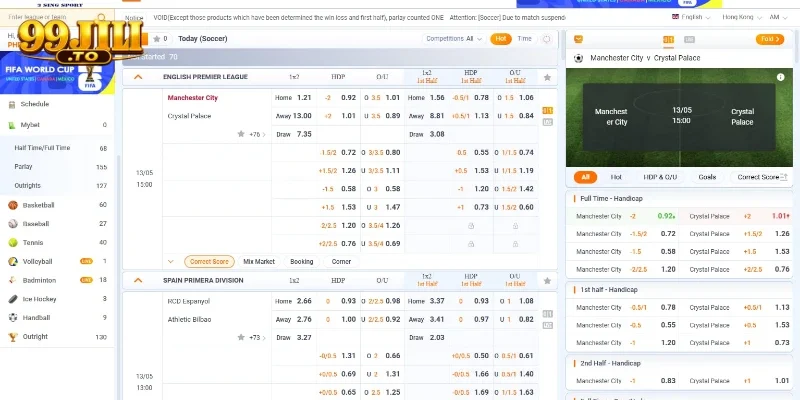Expand +73 more markets for Espanyol
The width and height of the screenshot is (800, 400).
coord(258,338)
